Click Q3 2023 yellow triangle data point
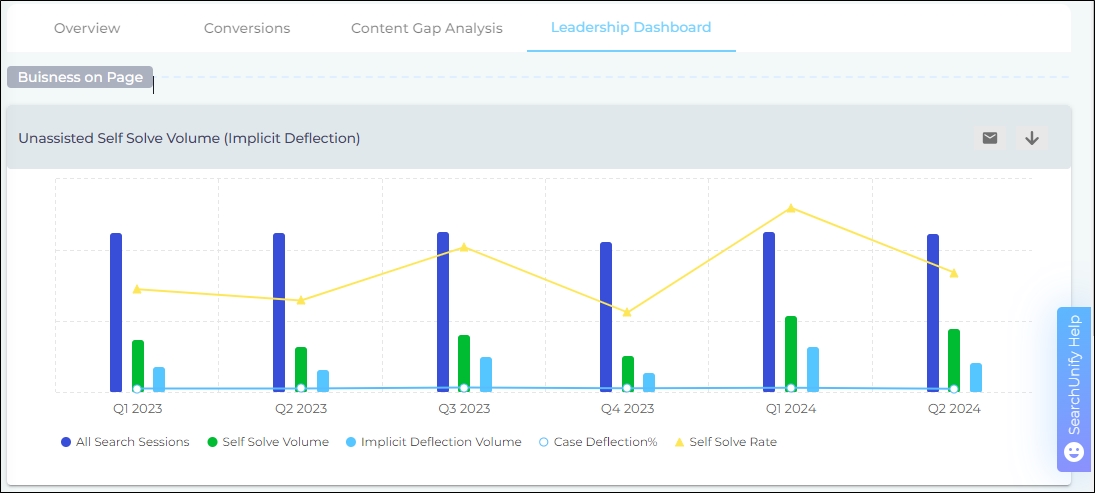This screenshot has height=493, width=1095. tap(464, 247)
